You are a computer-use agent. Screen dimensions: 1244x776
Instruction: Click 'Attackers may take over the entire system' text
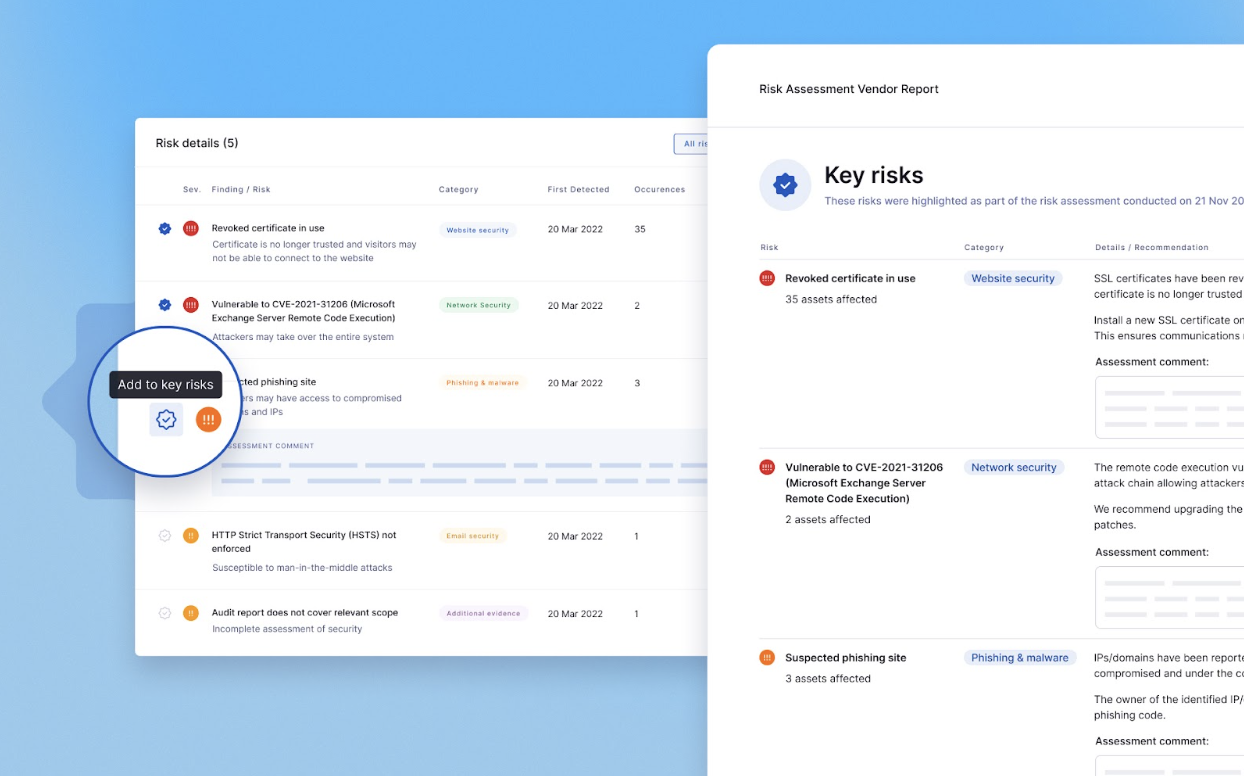(303, 337)
